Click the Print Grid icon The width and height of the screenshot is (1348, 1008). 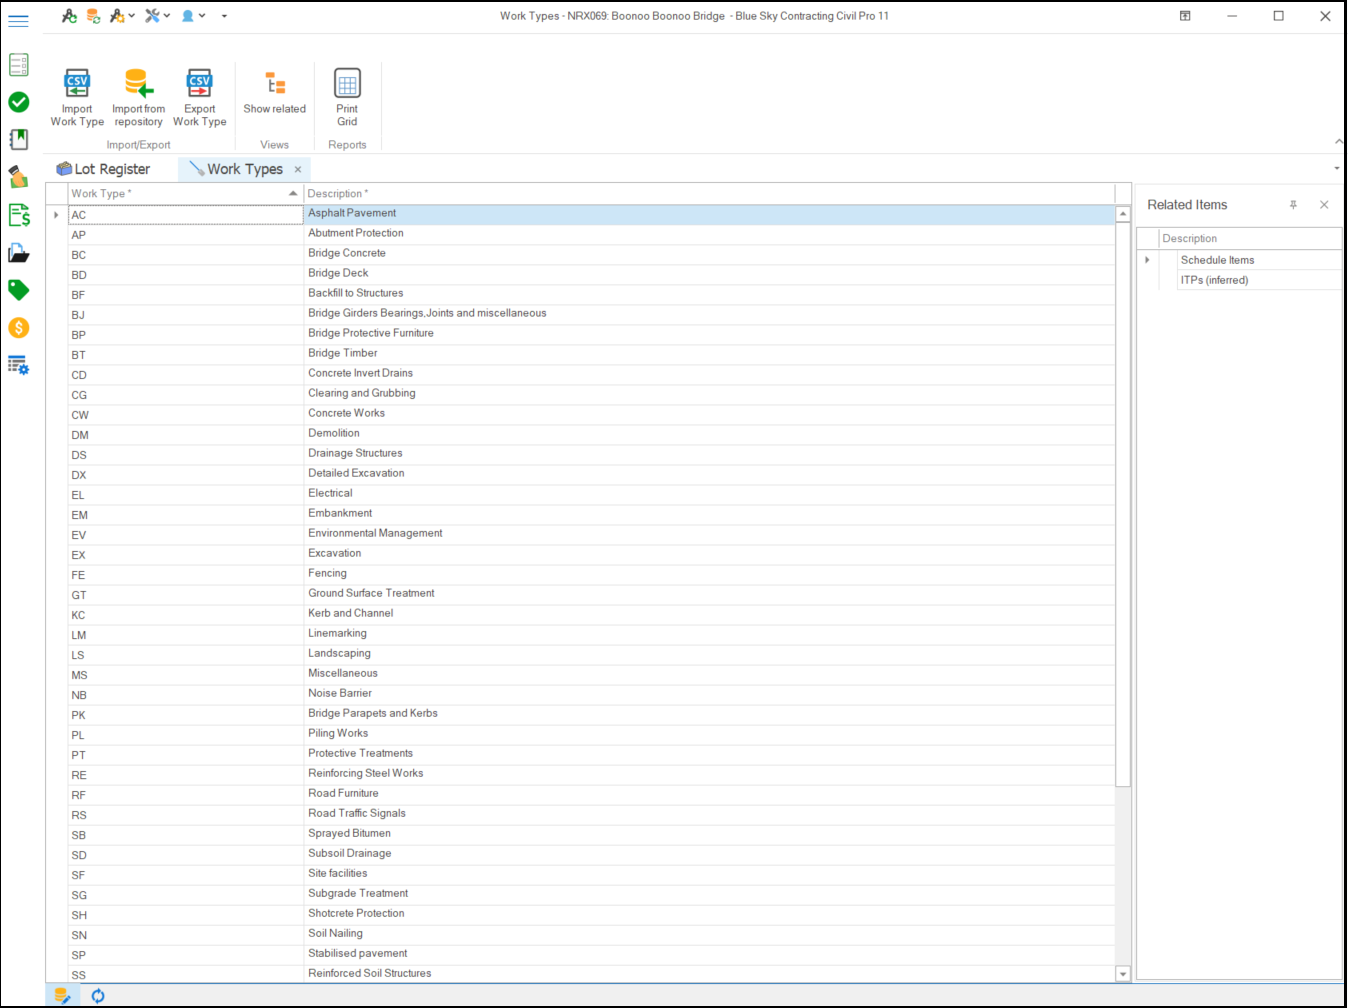tap(347, 84)
